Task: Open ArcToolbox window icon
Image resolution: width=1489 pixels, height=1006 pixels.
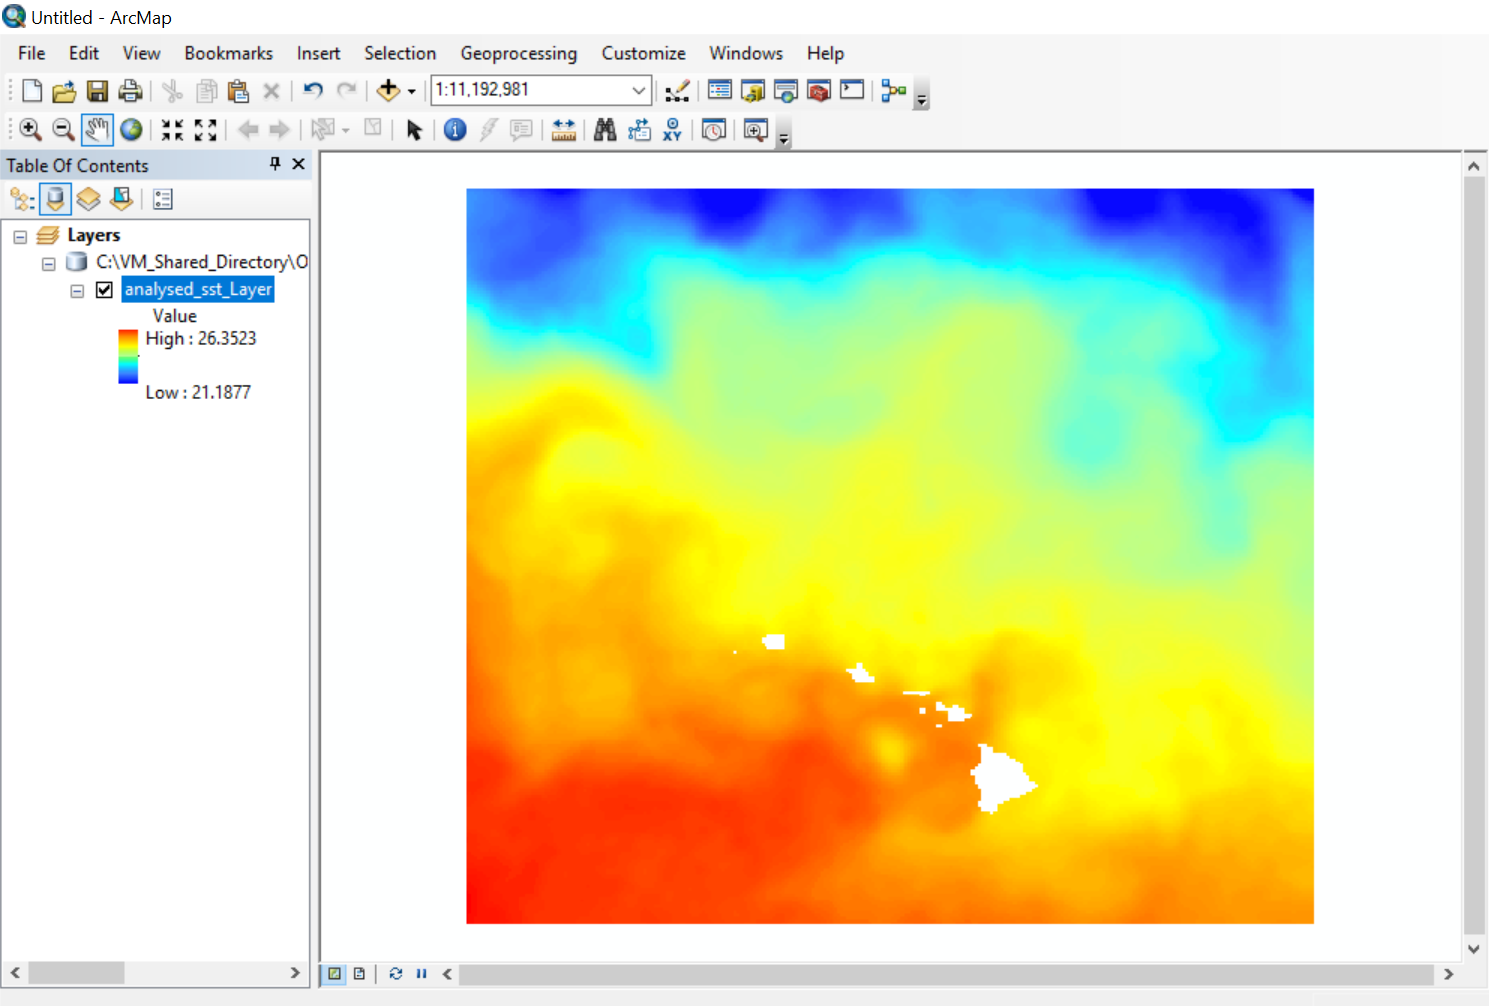Action: [x=819, y=91]
